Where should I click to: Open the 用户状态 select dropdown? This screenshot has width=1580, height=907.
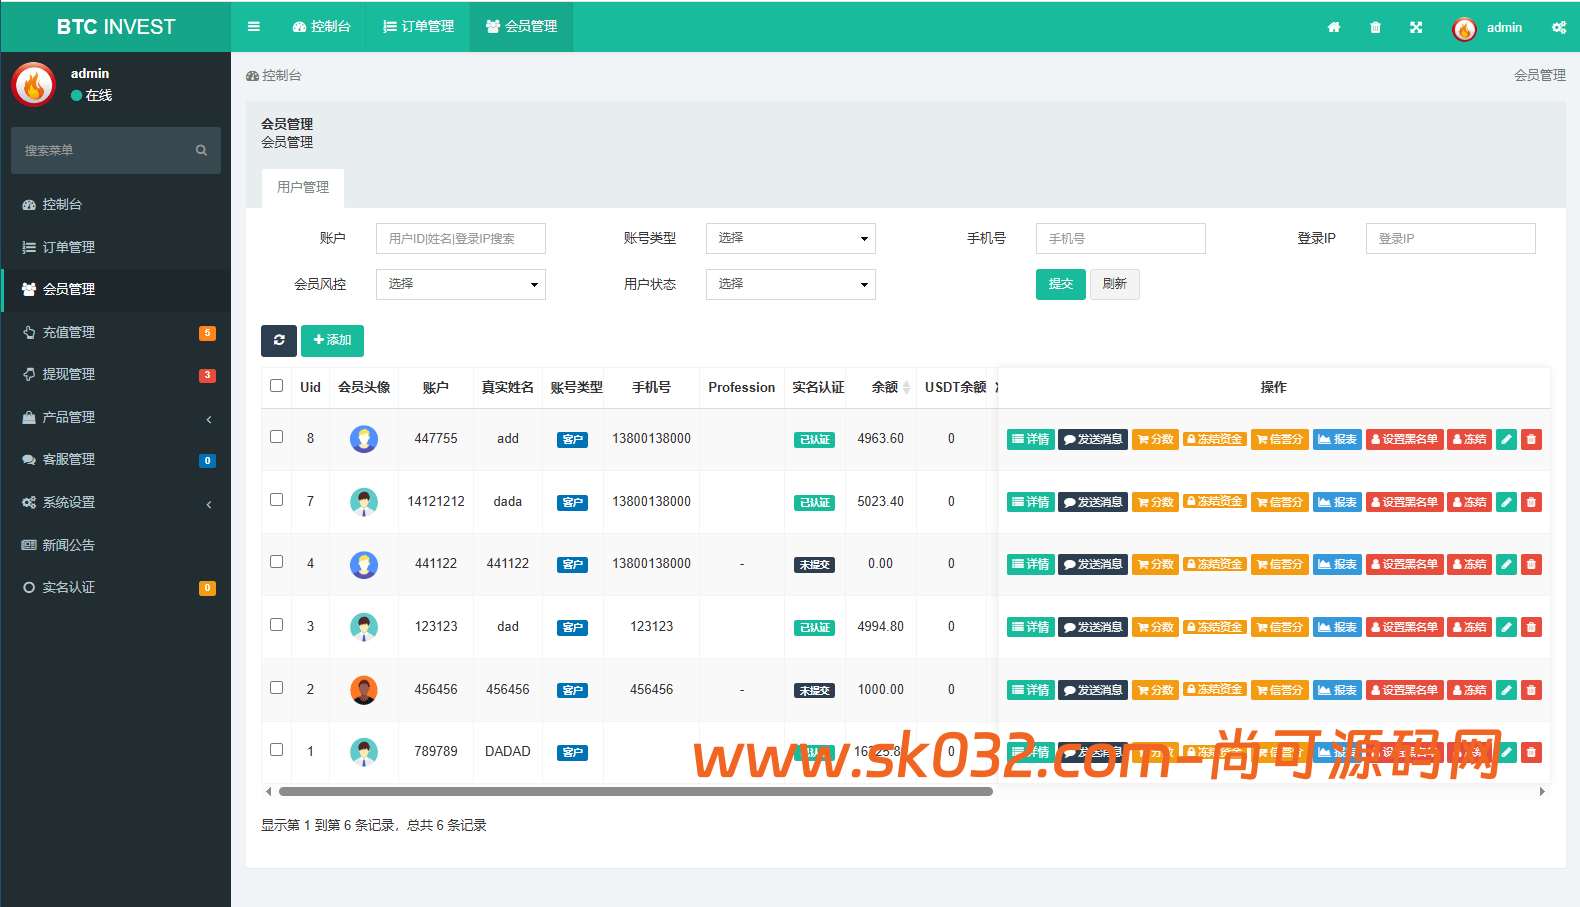(x=791, y=284)
